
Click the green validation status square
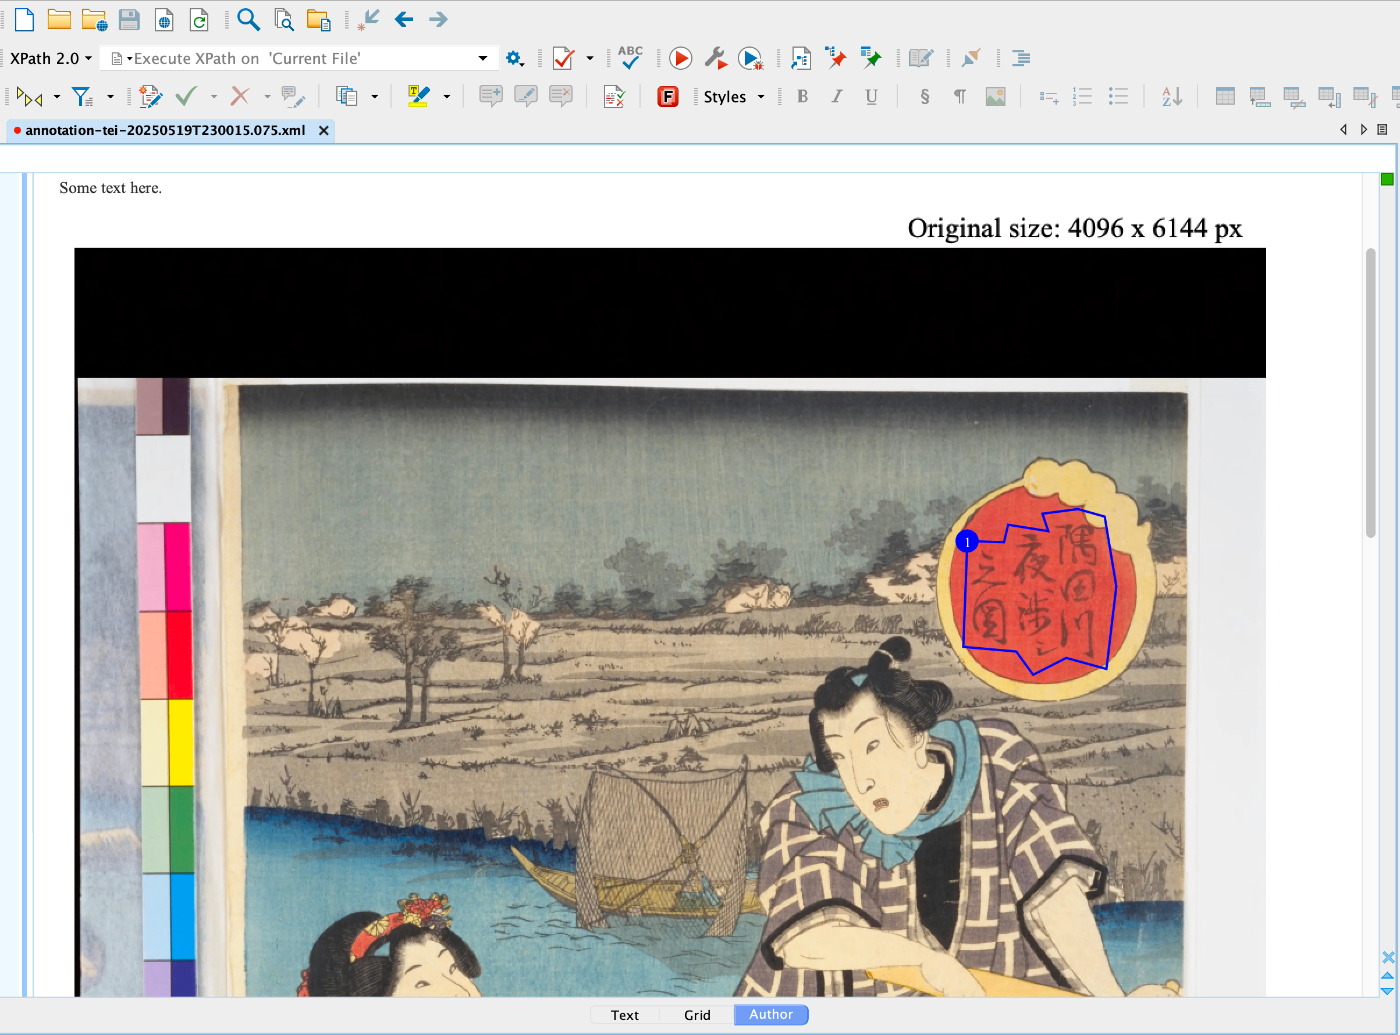(1387, 179)
